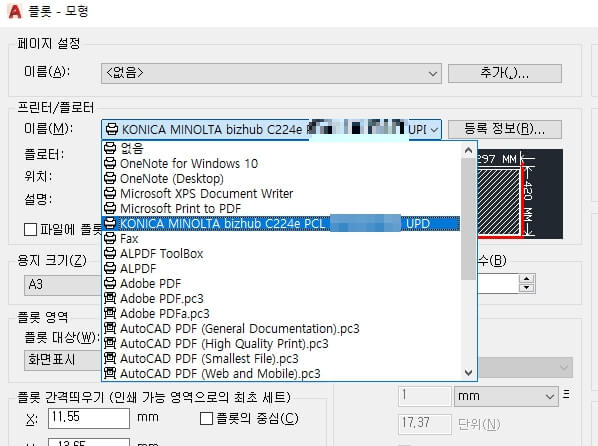598x446 pixels.
Task: Click scale units field showing 17.37
Action: pos(424,424)
